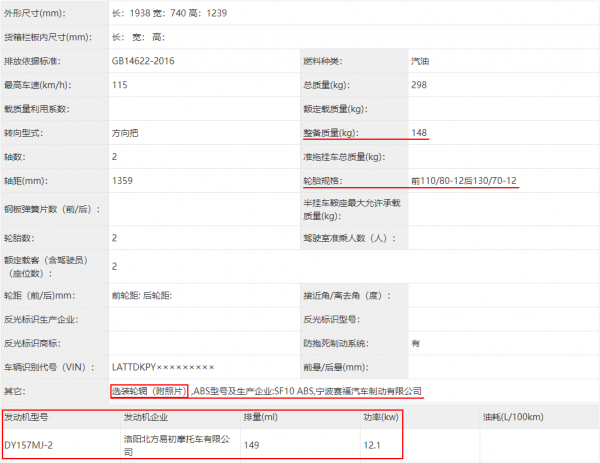Click the 前悬/后悬(mm) label
The image size is (600, 463).
click(336, 367)
